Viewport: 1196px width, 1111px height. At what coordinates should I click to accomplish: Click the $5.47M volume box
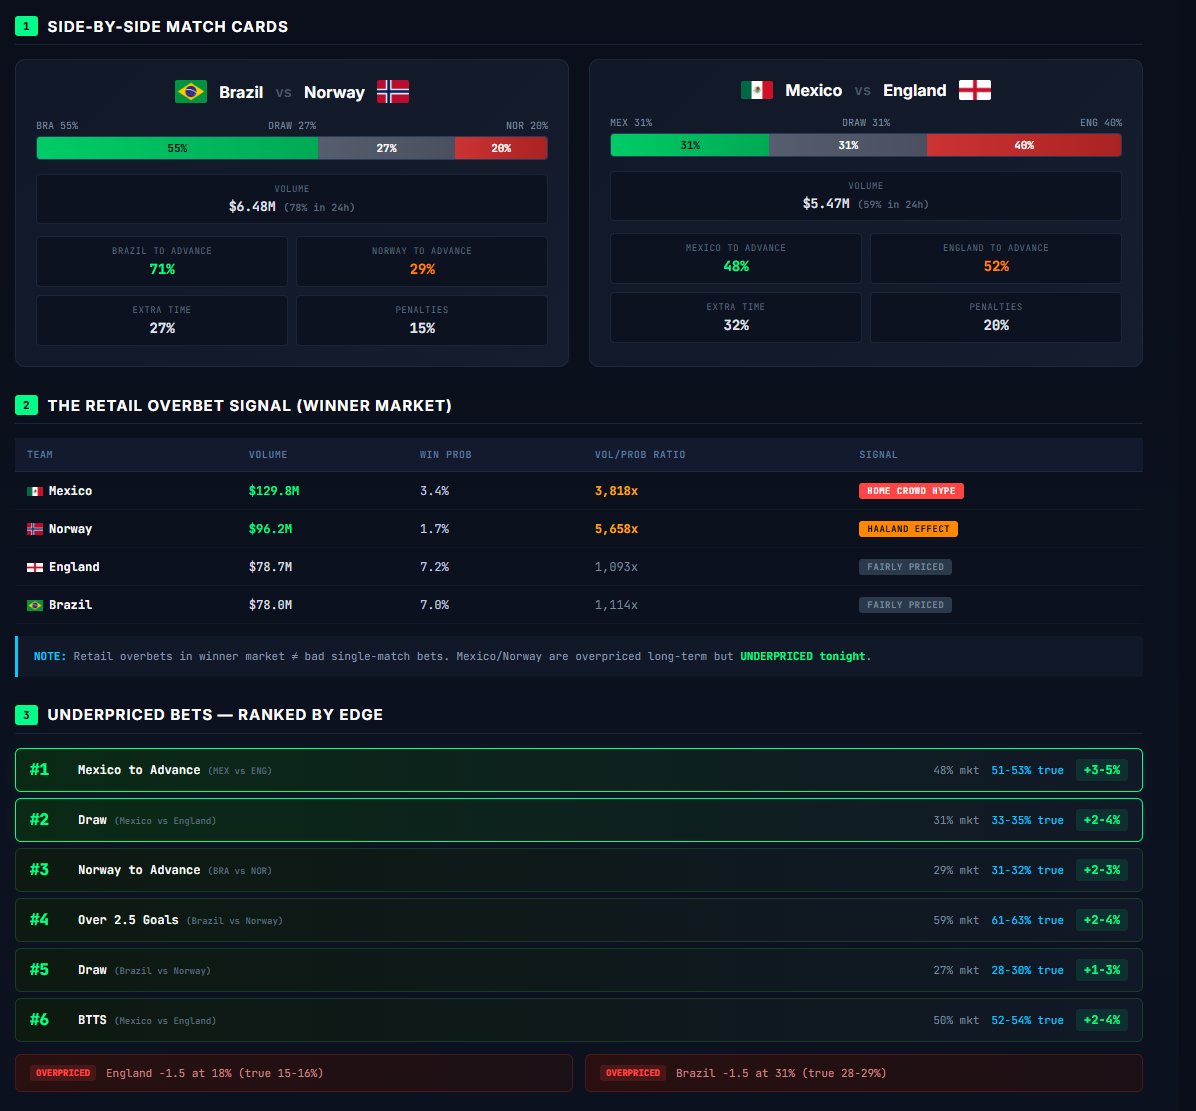tap(866, 195)
